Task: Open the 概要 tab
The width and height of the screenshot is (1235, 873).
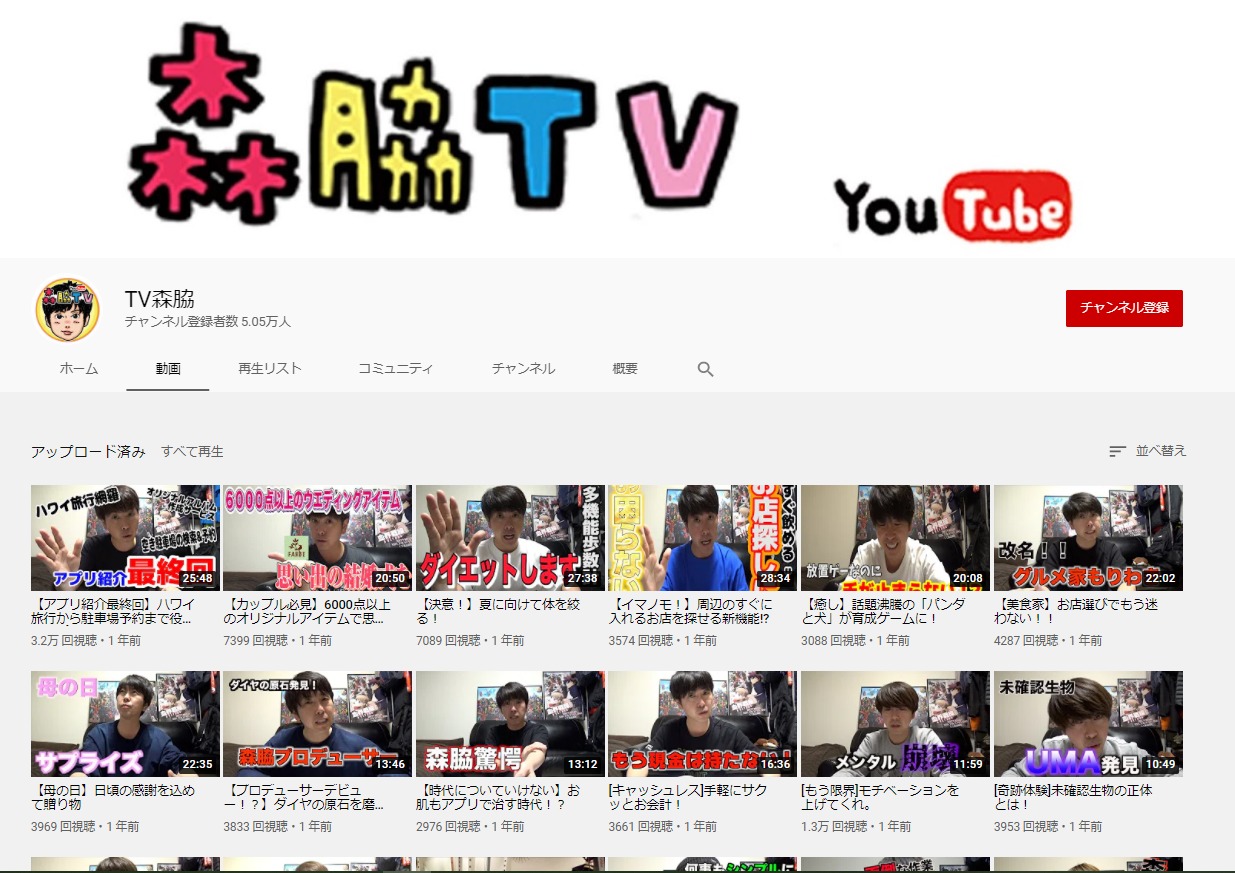Action: [x=625, y=368]
